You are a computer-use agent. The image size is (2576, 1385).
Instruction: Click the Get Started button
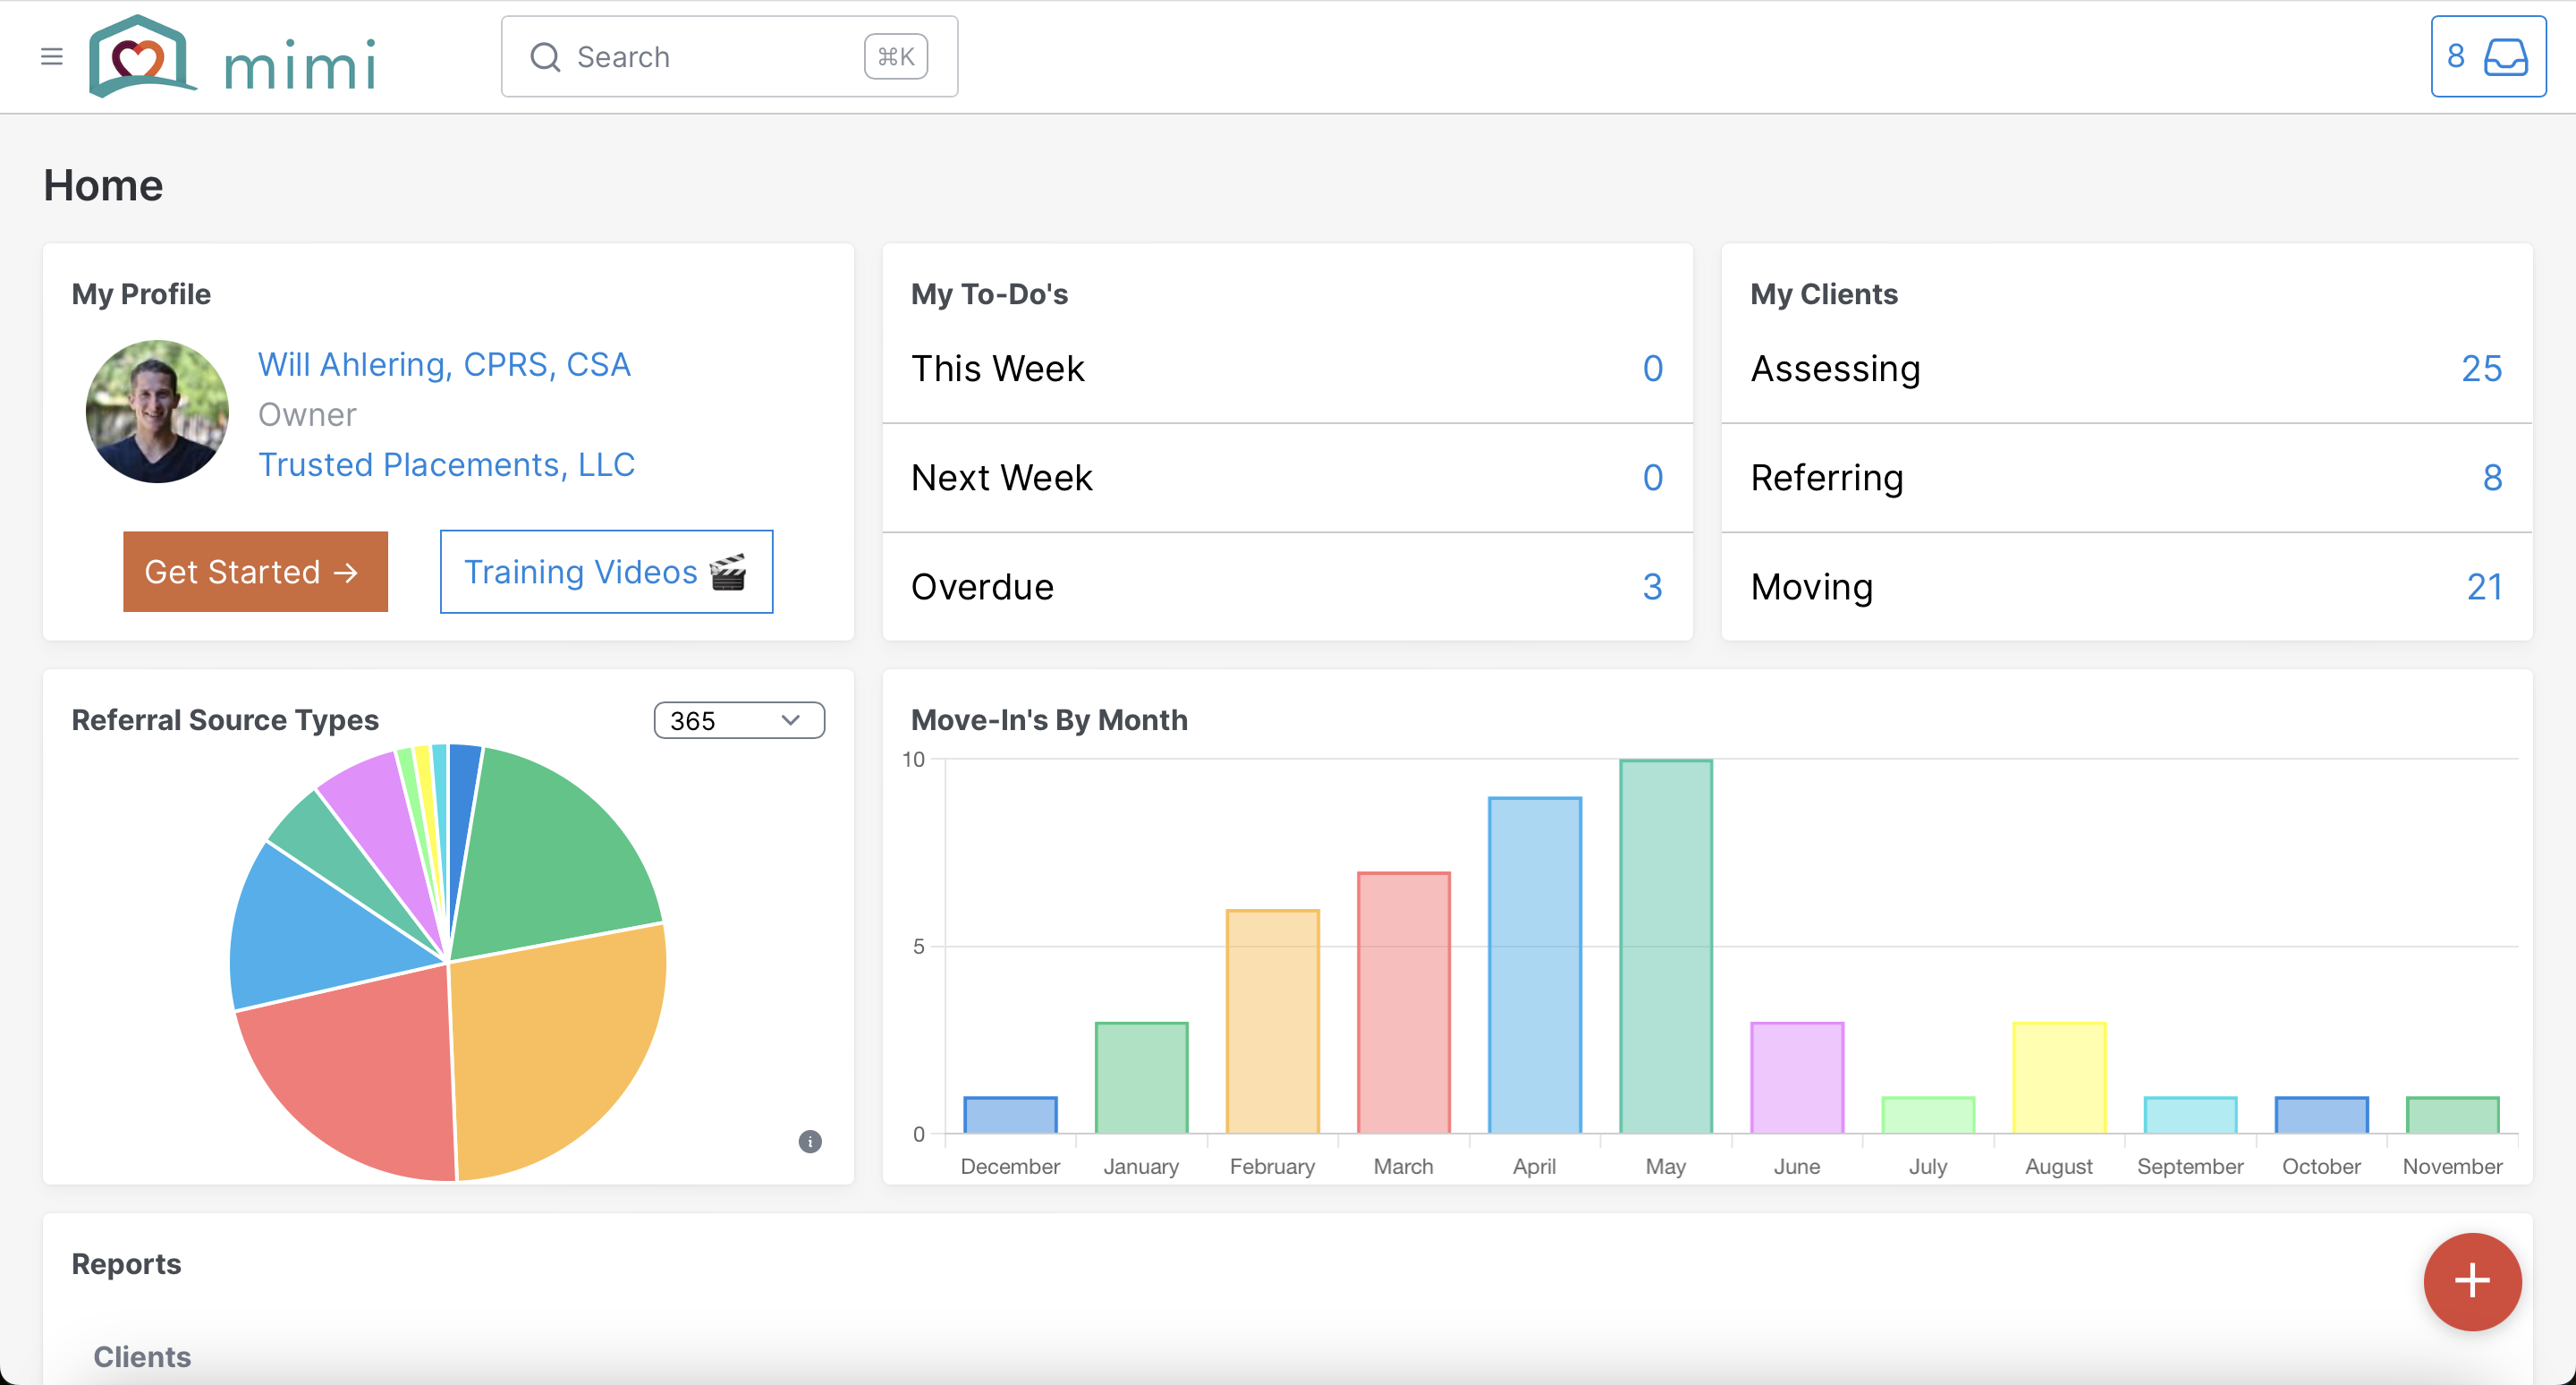tap(255, 572)
